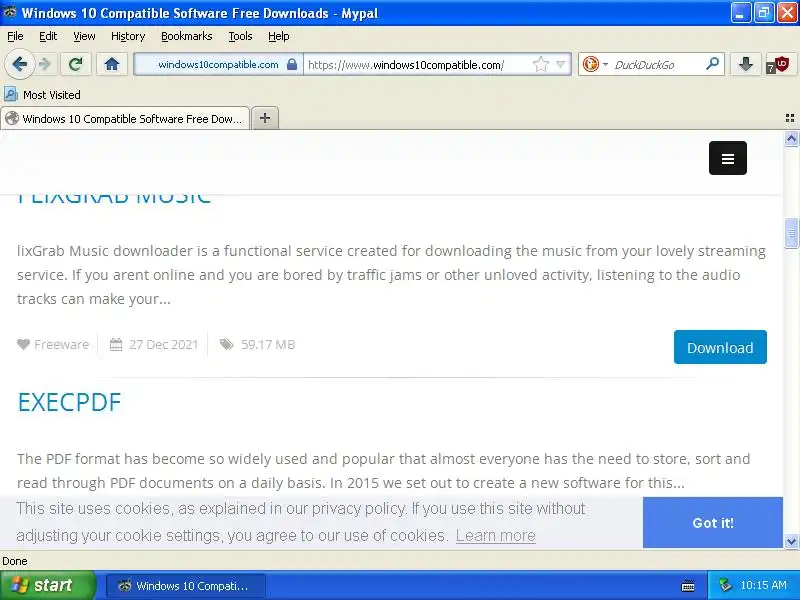
Task: Open the Edit menu
Action: (48, 36)
